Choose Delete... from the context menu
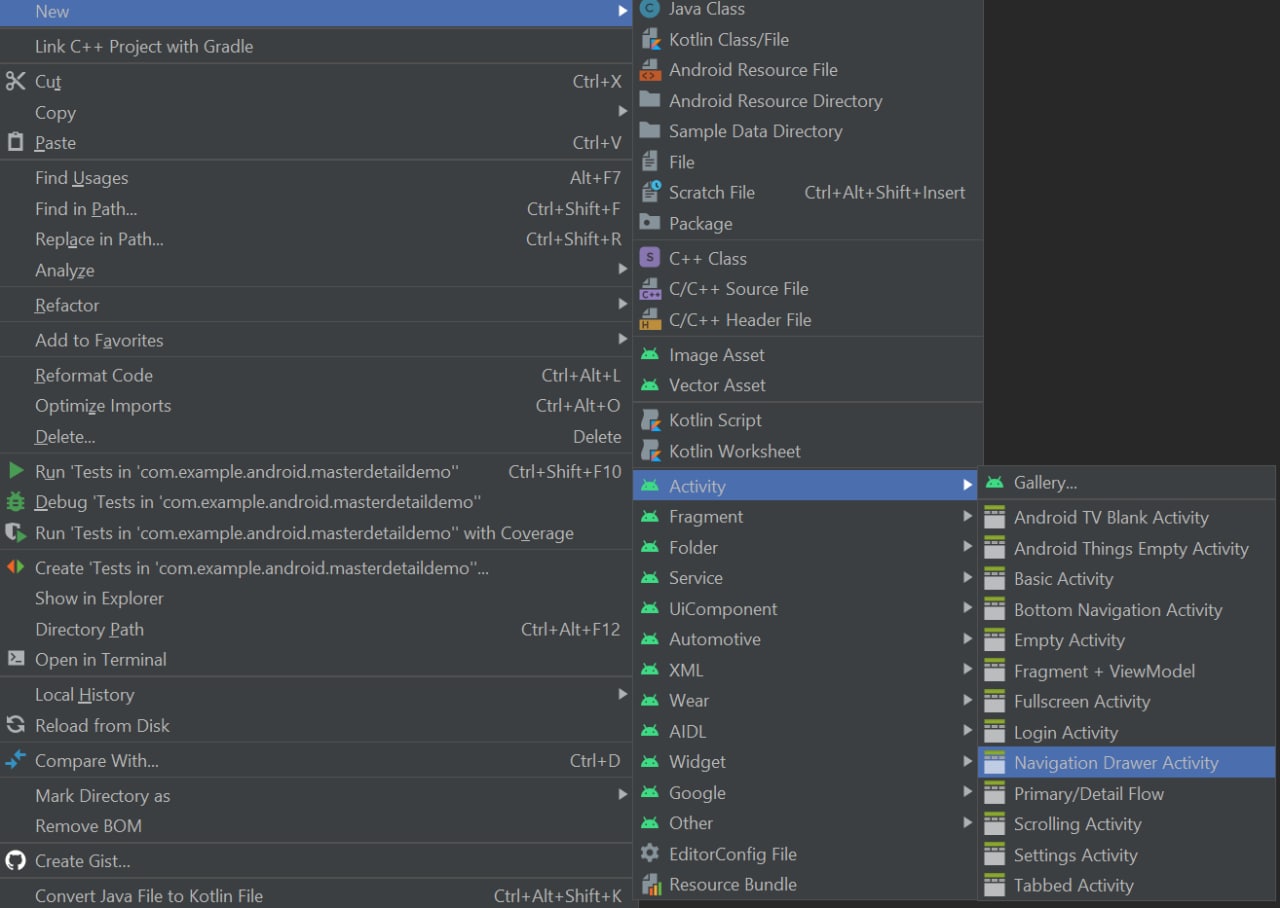 [x=316, y=436]
